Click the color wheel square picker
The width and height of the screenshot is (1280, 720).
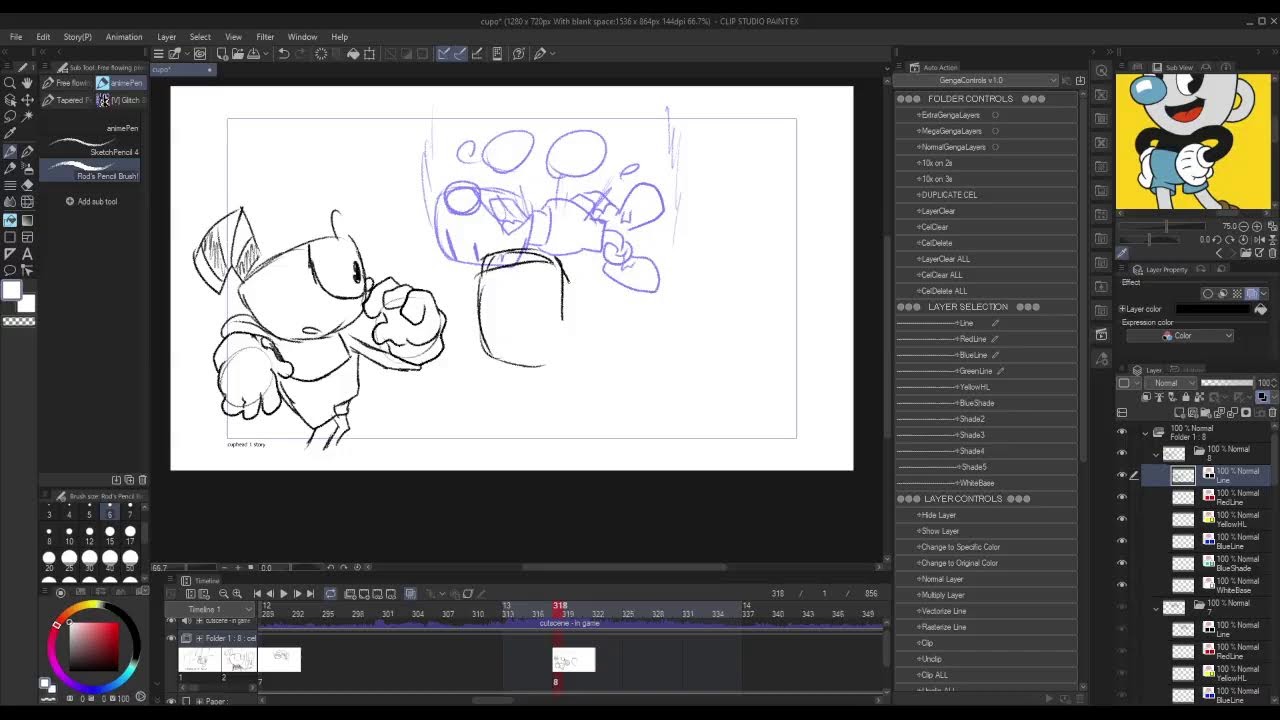[x=92, y=646]
